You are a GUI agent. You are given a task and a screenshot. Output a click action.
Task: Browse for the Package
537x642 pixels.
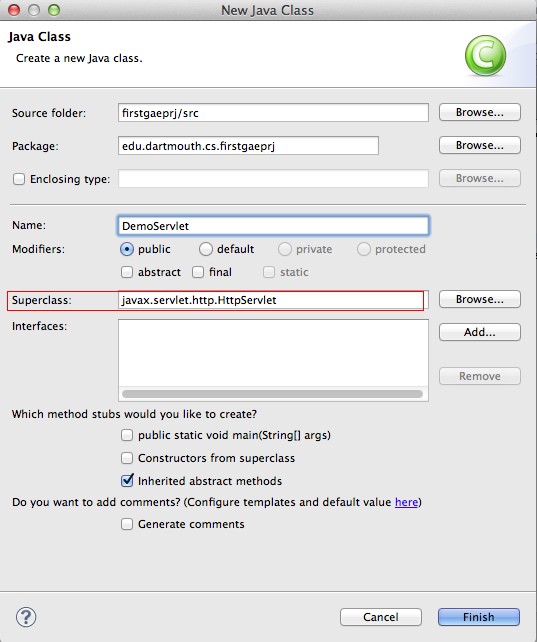pyautogui.click(x=480, y=145)
